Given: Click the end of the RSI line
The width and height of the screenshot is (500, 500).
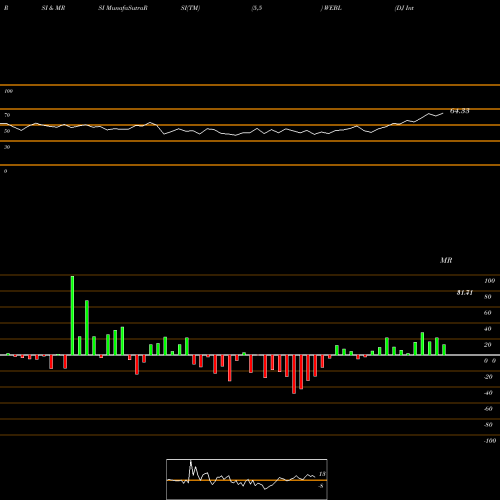Looking at the screenshot, I should pyautogui.click(x=443, y=114).
